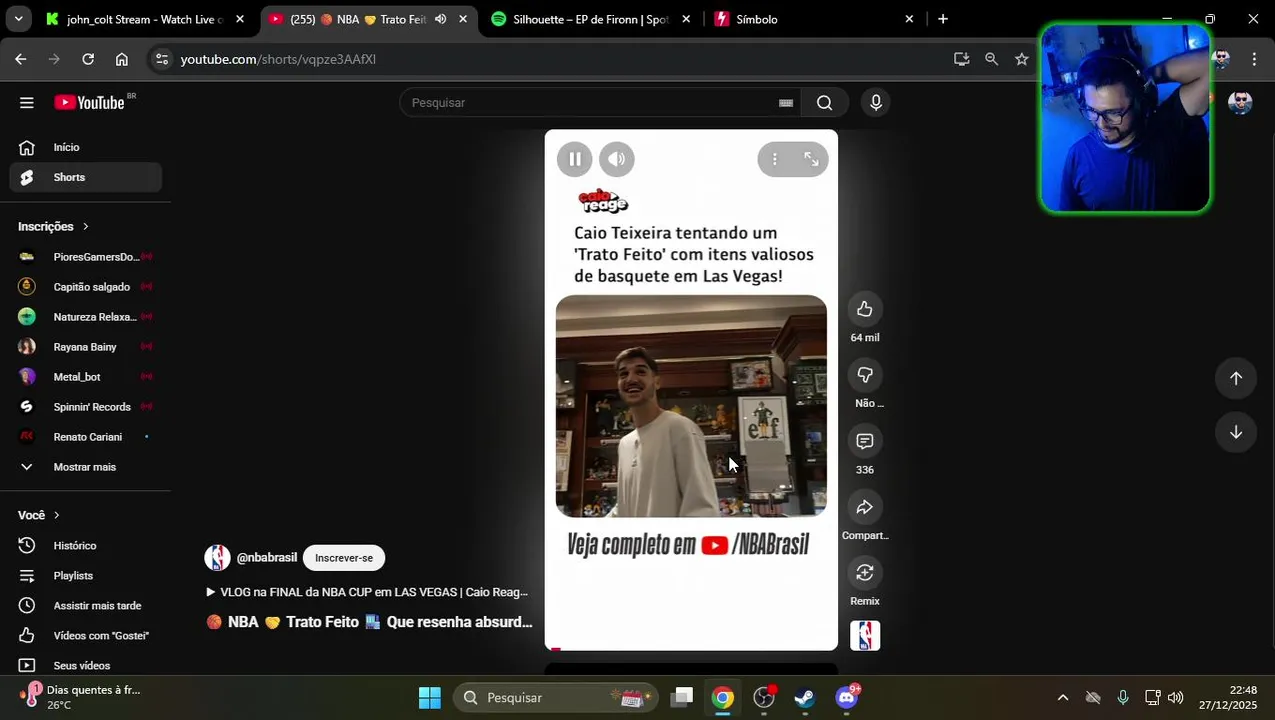Subscribe with the Inscrever-se button

click(x=344, y=558)
